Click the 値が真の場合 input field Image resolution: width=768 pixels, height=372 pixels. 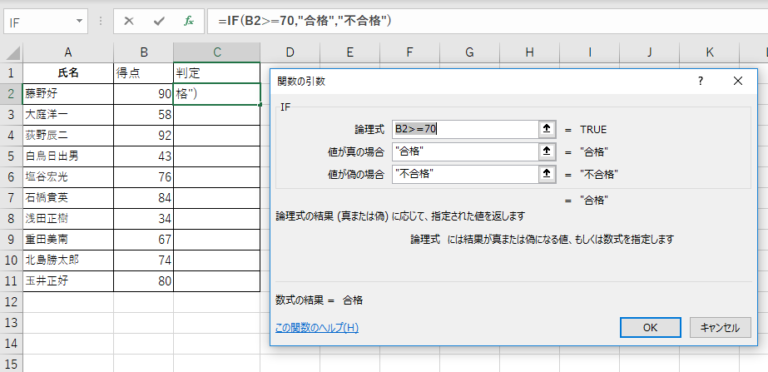pyautogui.click(x=465, y=152)
